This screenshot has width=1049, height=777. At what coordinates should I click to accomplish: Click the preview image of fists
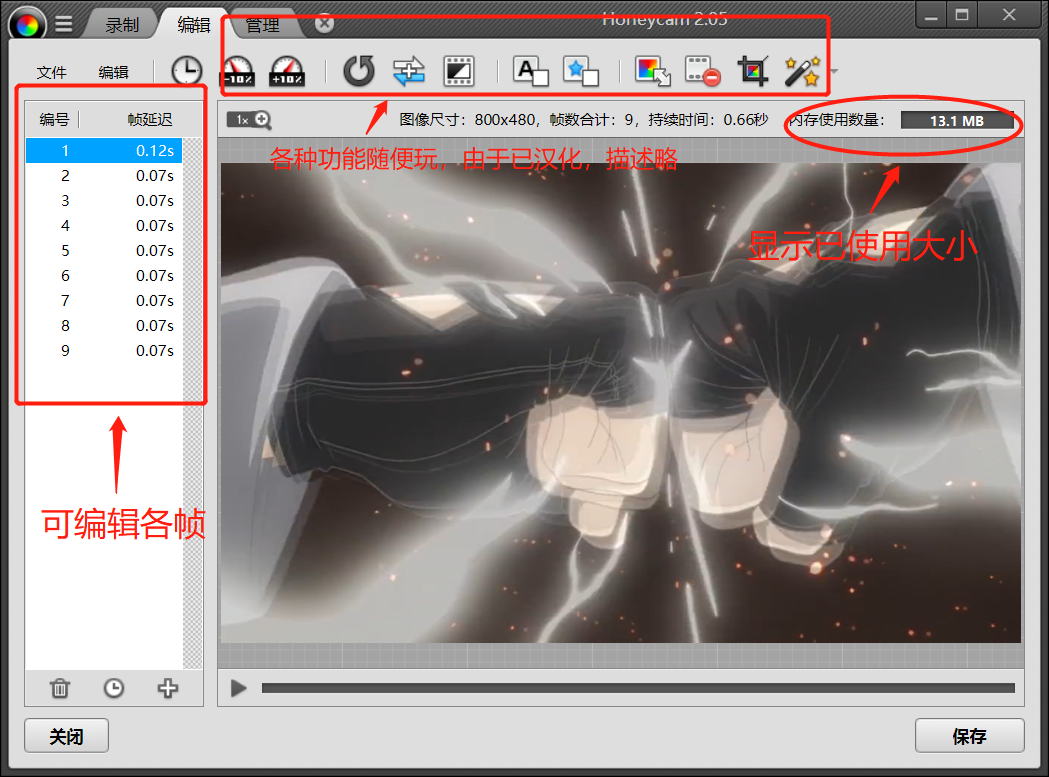point(621,403)
